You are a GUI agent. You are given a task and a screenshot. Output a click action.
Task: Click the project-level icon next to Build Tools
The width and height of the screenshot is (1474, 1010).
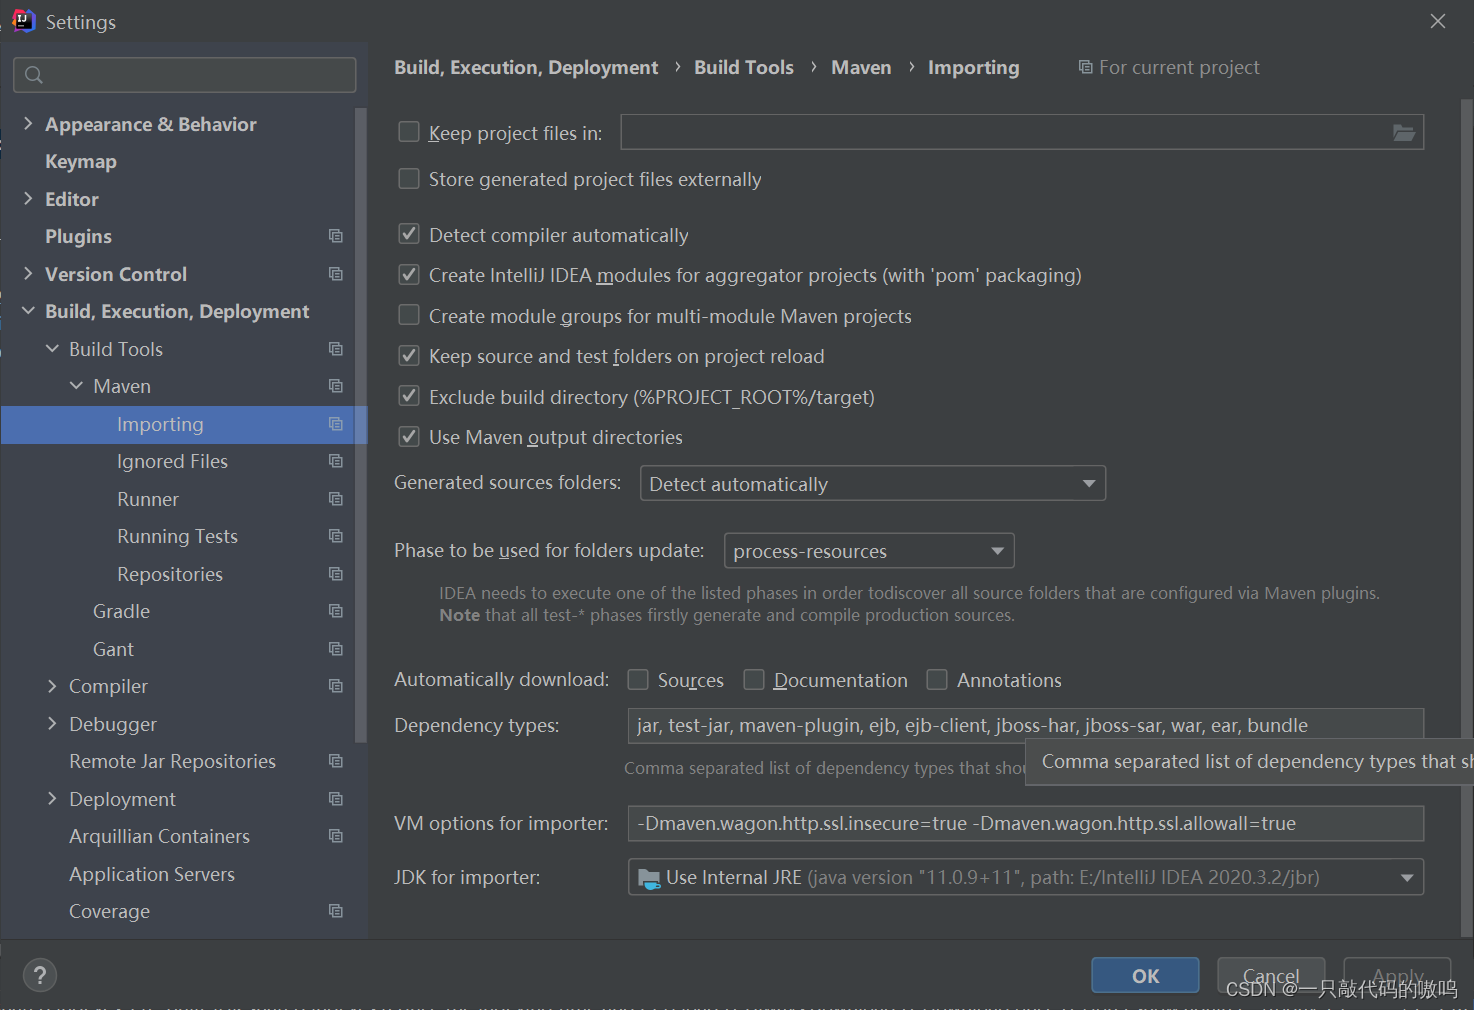[336, 349]
